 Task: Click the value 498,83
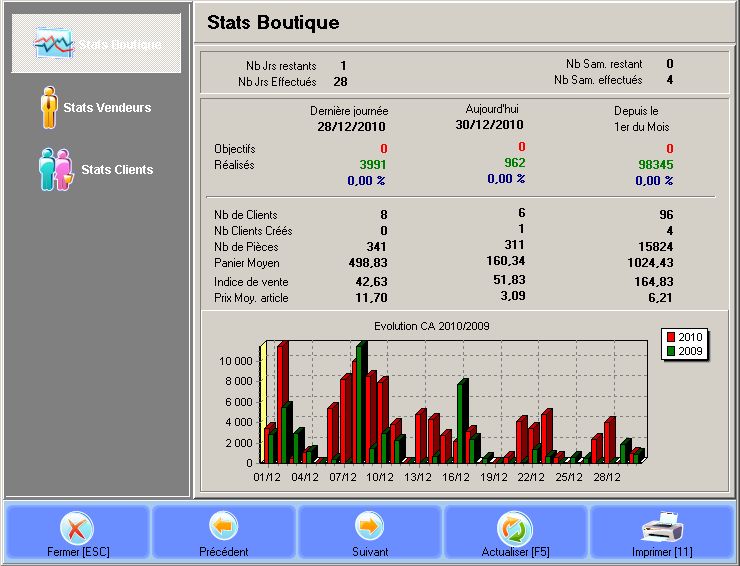(368, 263)
